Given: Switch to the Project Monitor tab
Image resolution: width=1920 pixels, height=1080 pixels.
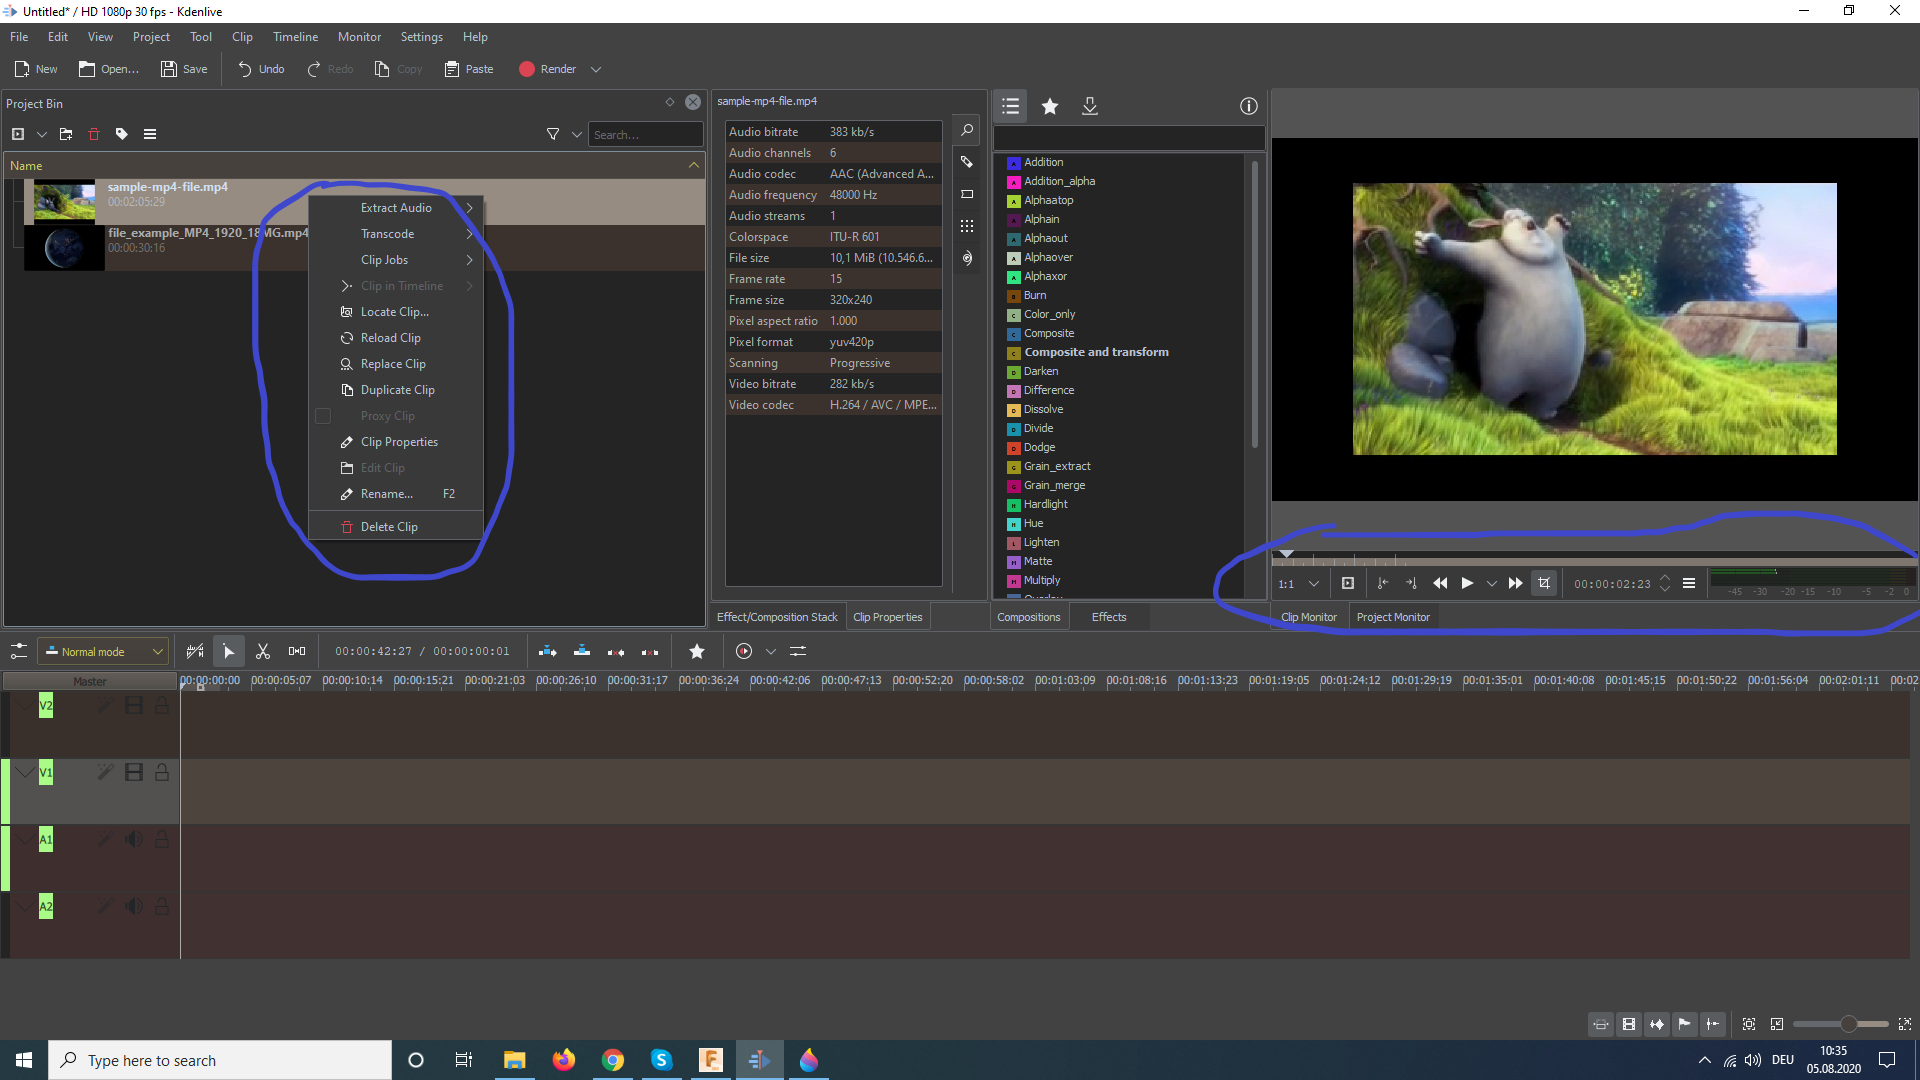Looking at the screenshot, I should (1392, 617).
